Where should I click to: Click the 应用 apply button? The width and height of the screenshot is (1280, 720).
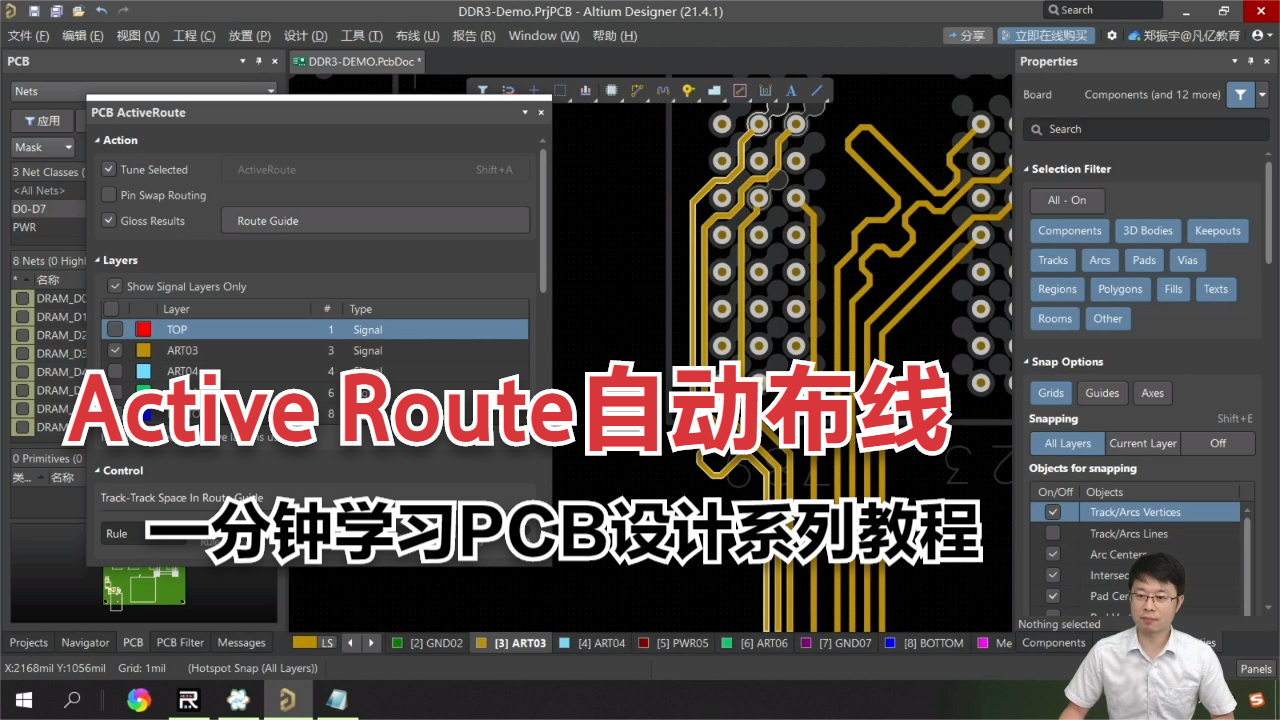(41, 121)
